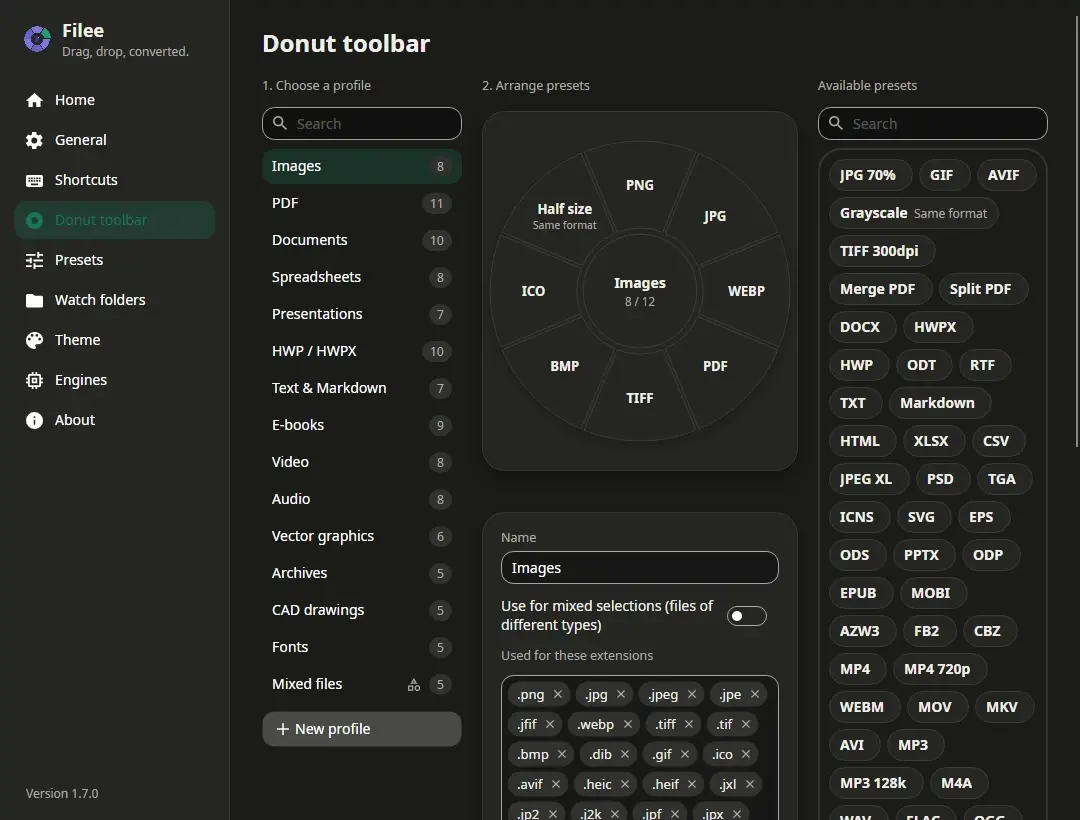Pick the Grayscale Same format preset

point(913,213)
